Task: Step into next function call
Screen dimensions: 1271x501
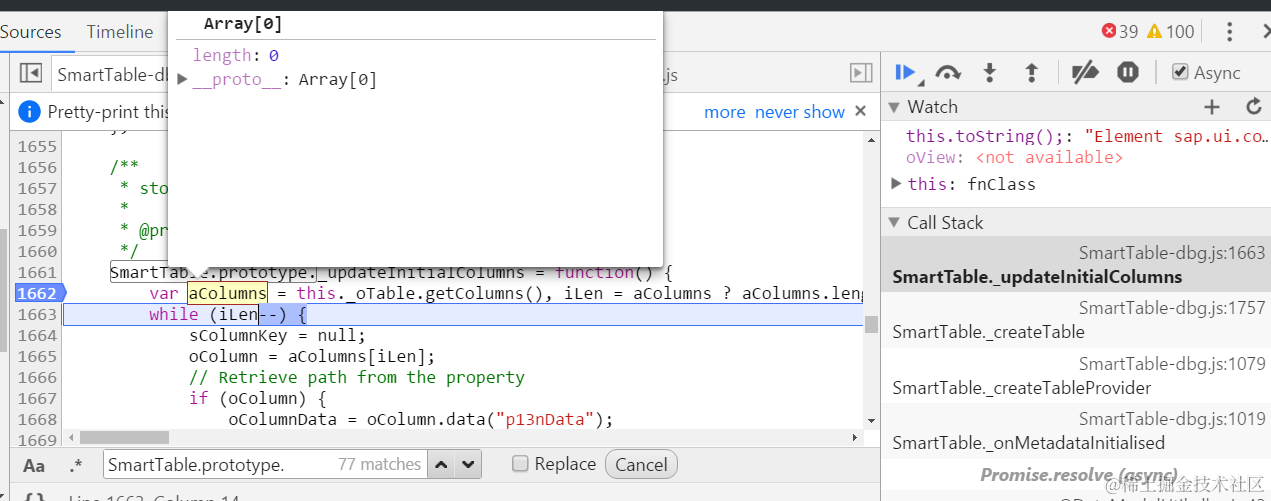Action: point(990,72)
